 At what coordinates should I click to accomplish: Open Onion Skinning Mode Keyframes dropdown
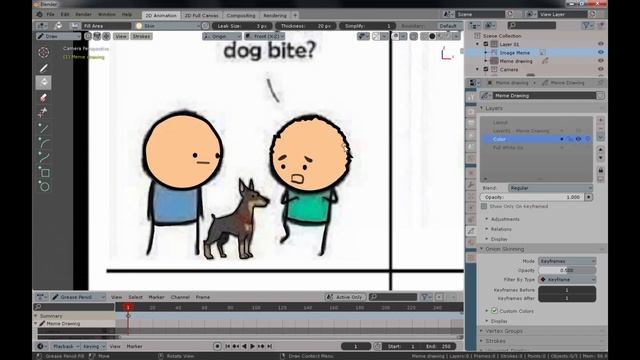point(567,261)
